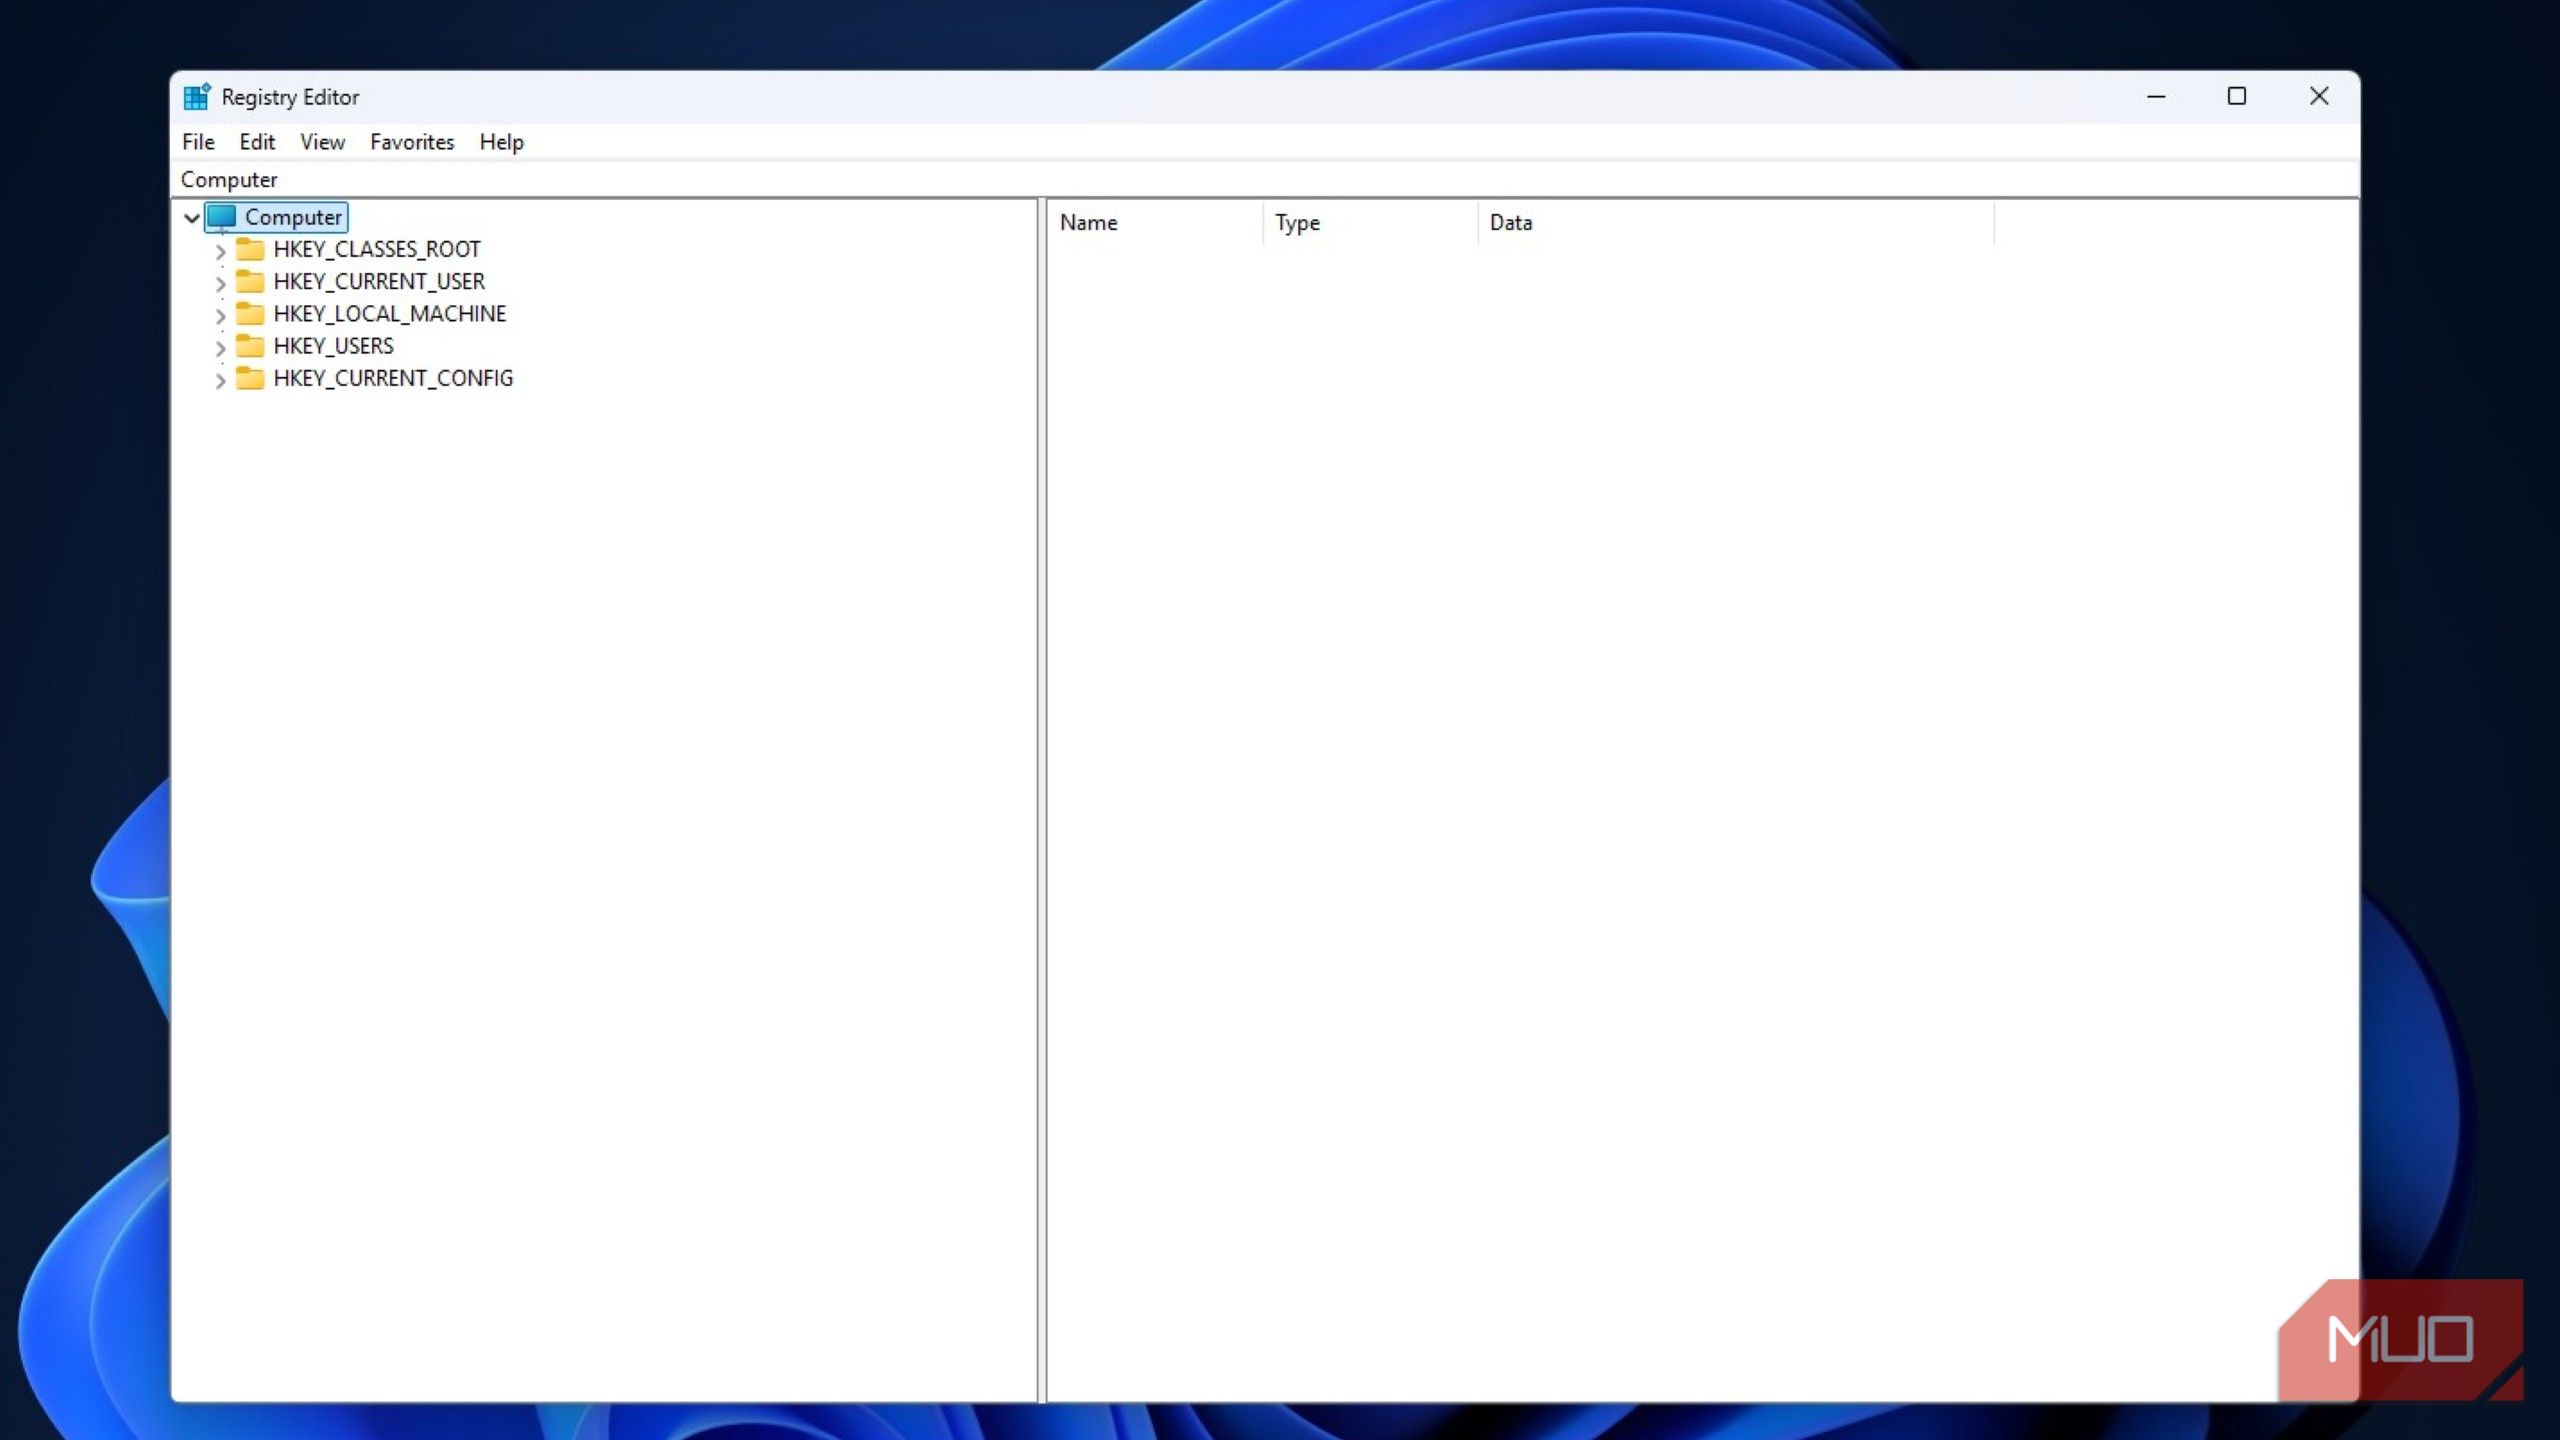Screen dimensions: 2560x1440
Task: Open the View menu
Action: (x=322, y=142)
